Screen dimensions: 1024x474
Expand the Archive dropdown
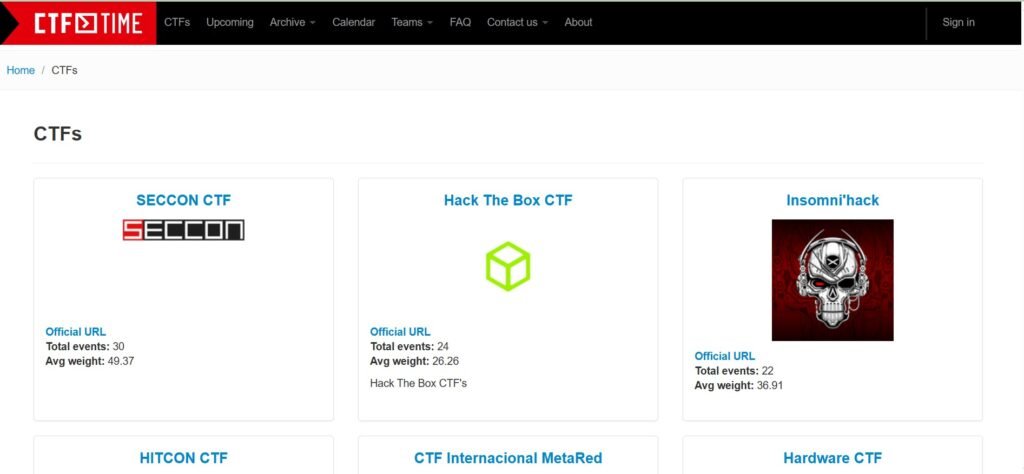pos(293,22)
